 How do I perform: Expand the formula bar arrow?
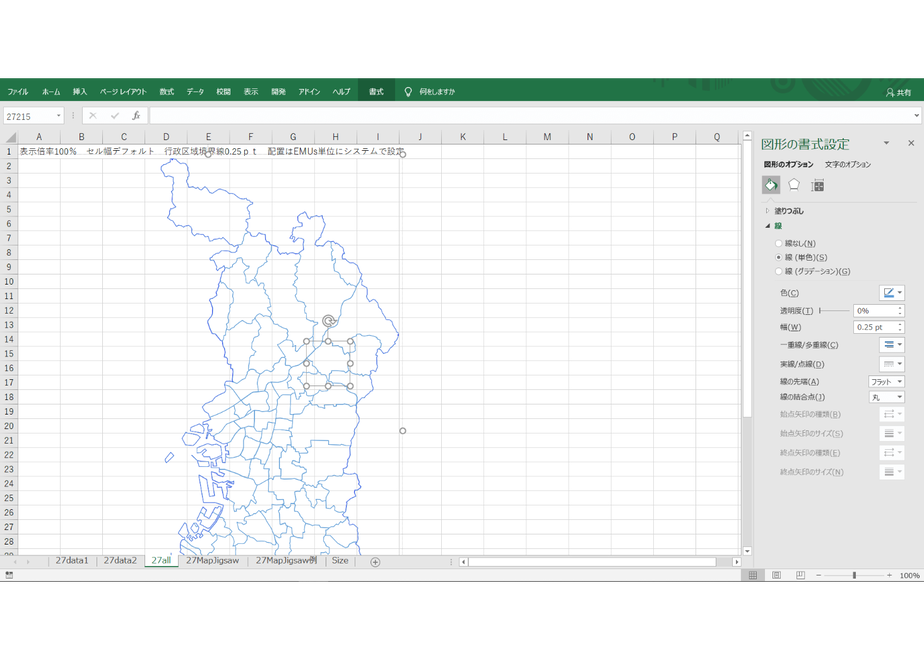916,116
